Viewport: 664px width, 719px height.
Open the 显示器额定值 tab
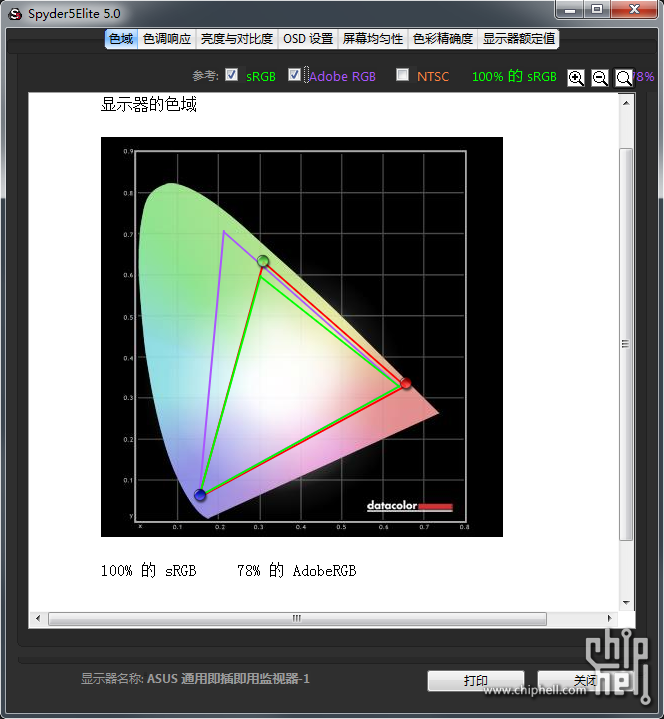(x=519, y=39)
